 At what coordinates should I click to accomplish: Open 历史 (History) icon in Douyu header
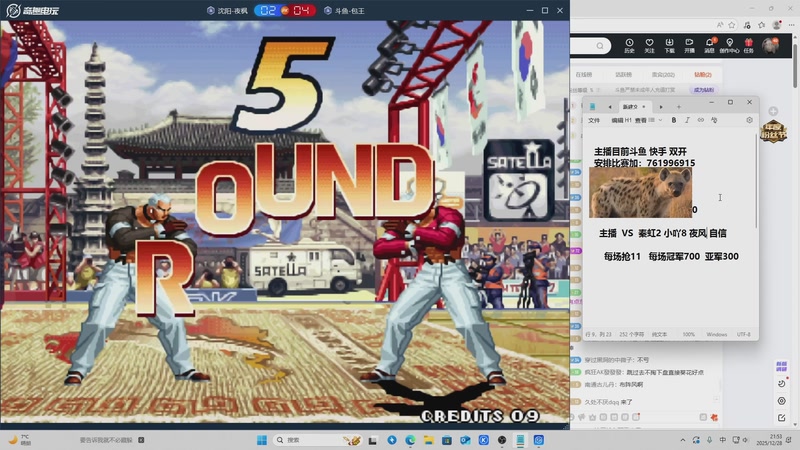point(629,45)
